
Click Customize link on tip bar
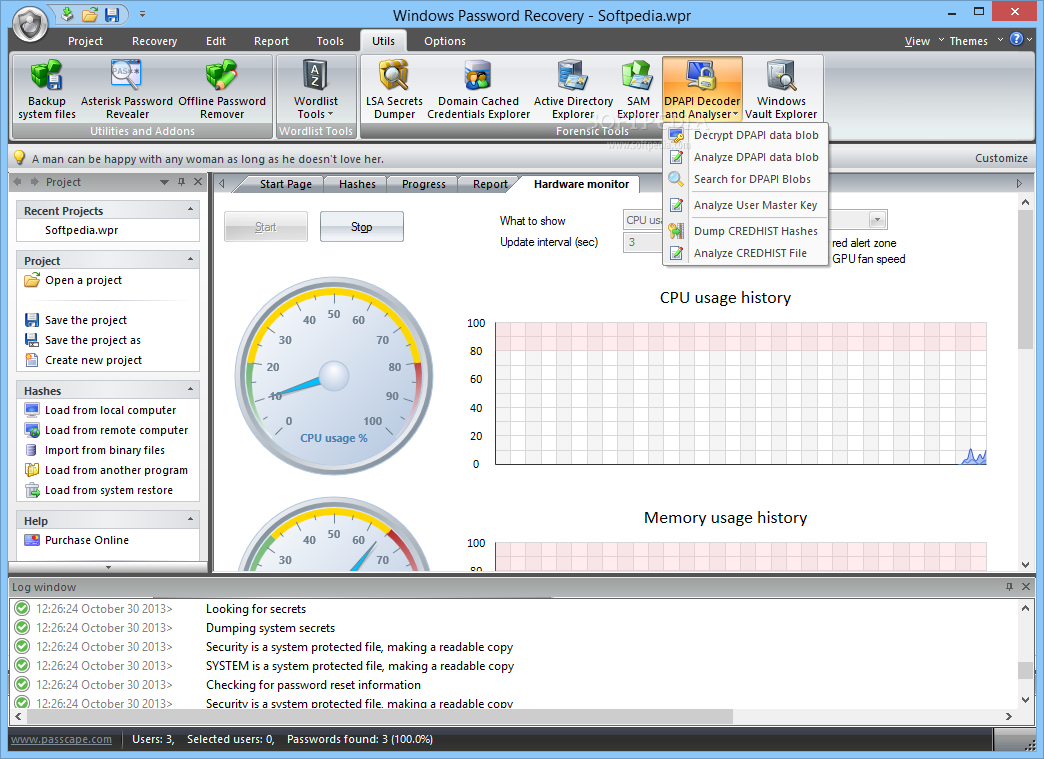(1001, 158)
